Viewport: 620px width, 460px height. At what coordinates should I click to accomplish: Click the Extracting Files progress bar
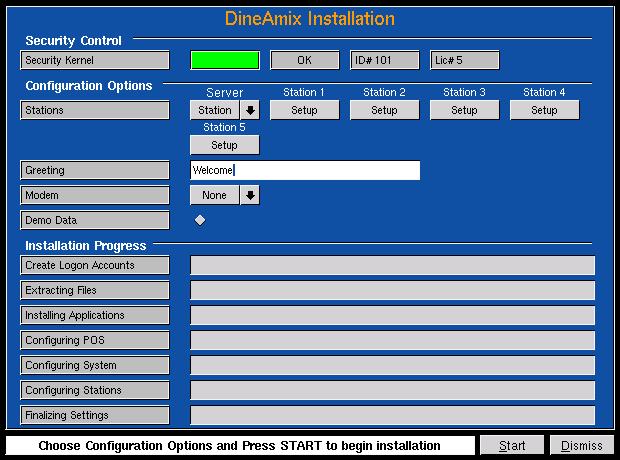(393, 290)
